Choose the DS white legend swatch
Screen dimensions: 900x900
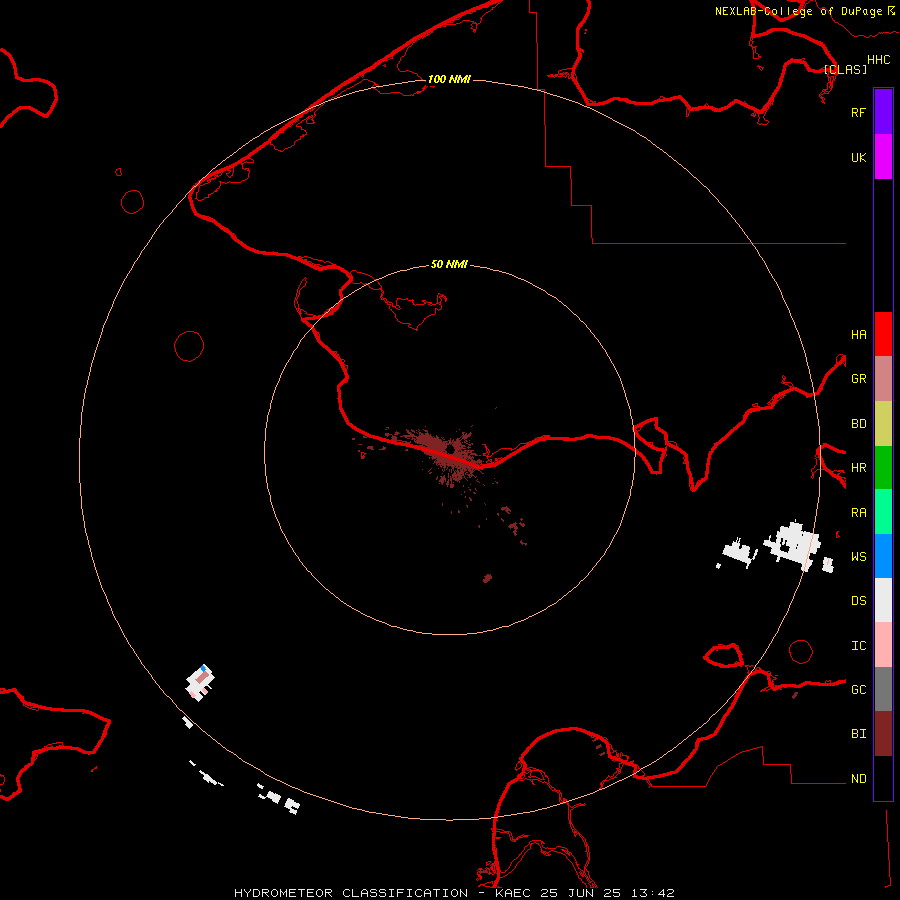883,600
